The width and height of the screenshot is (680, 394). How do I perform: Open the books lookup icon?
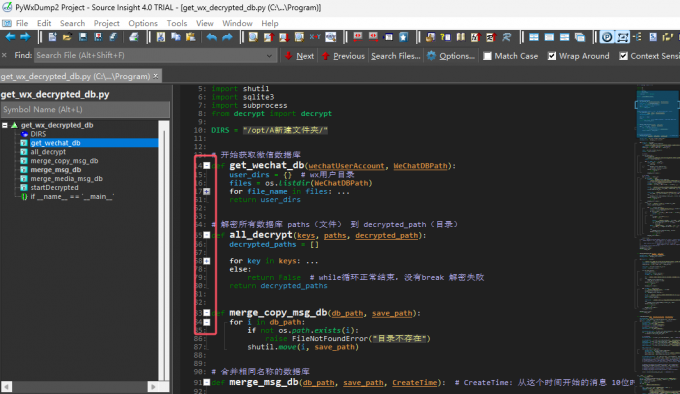click(461, 37)
